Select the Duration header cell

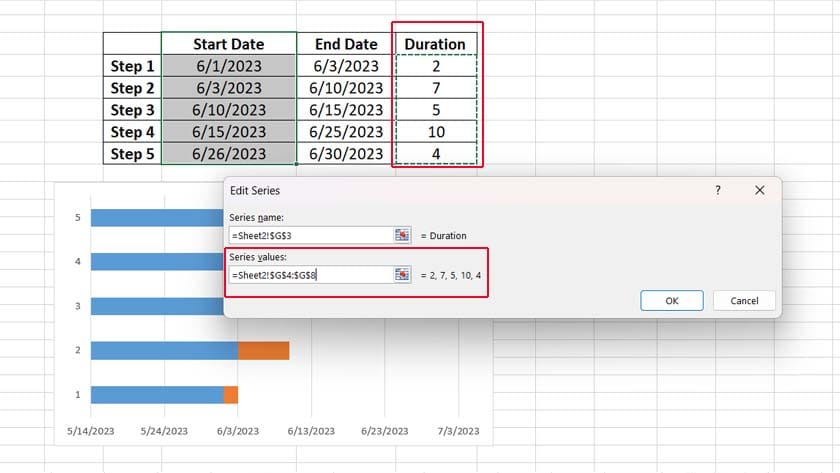tap(435, 44)
